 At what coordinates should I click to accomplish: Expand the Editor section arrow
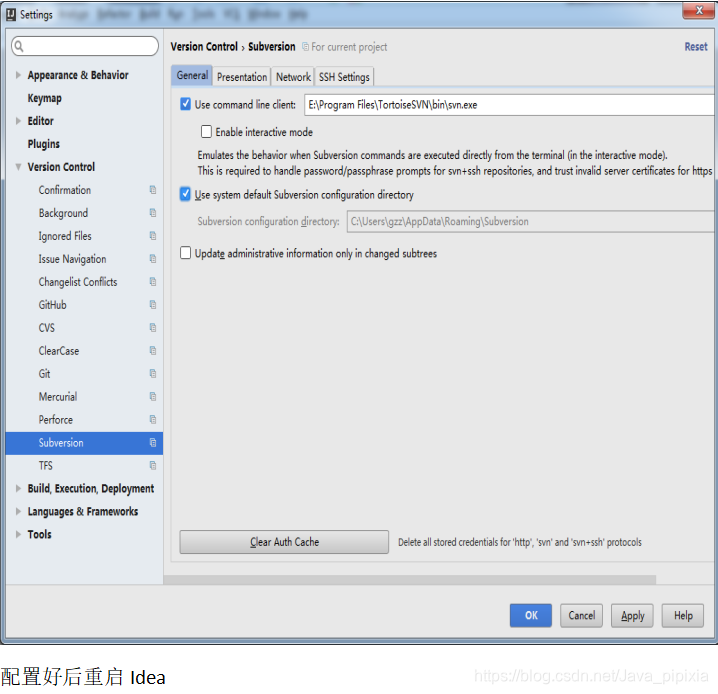point(18,121)
